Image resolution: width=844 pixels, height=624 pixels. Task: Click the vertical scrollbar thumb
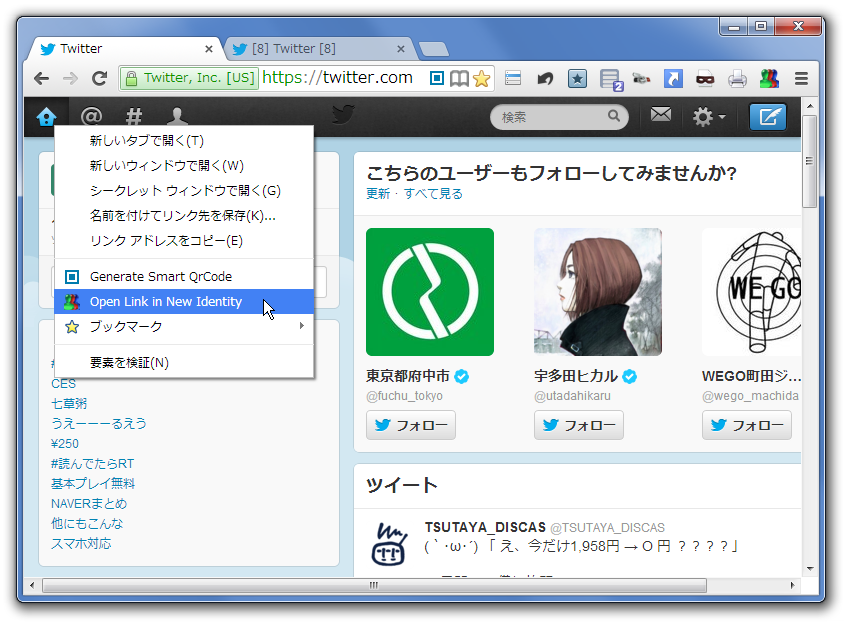(809, 162)
